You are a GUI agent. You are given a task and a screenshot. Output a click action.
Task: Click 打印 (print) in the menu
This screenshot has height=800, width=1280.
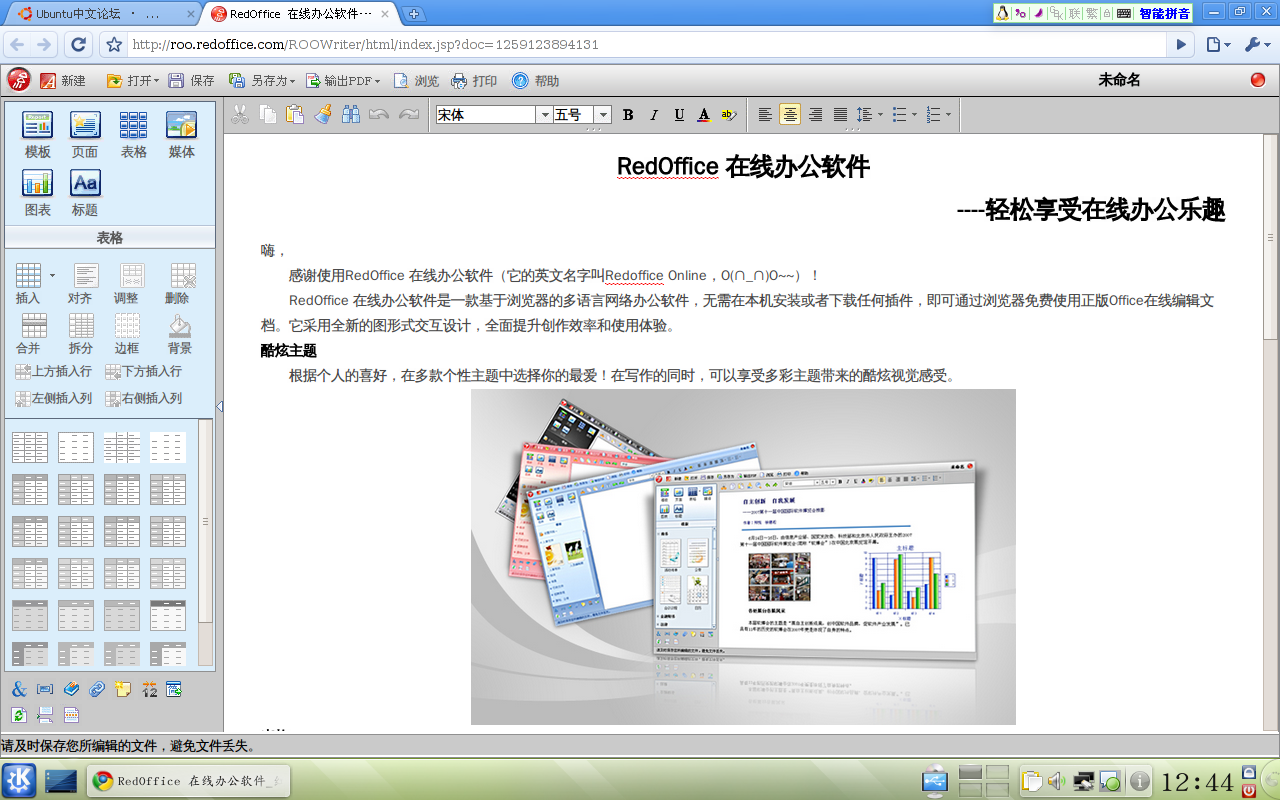coord(474,81)
